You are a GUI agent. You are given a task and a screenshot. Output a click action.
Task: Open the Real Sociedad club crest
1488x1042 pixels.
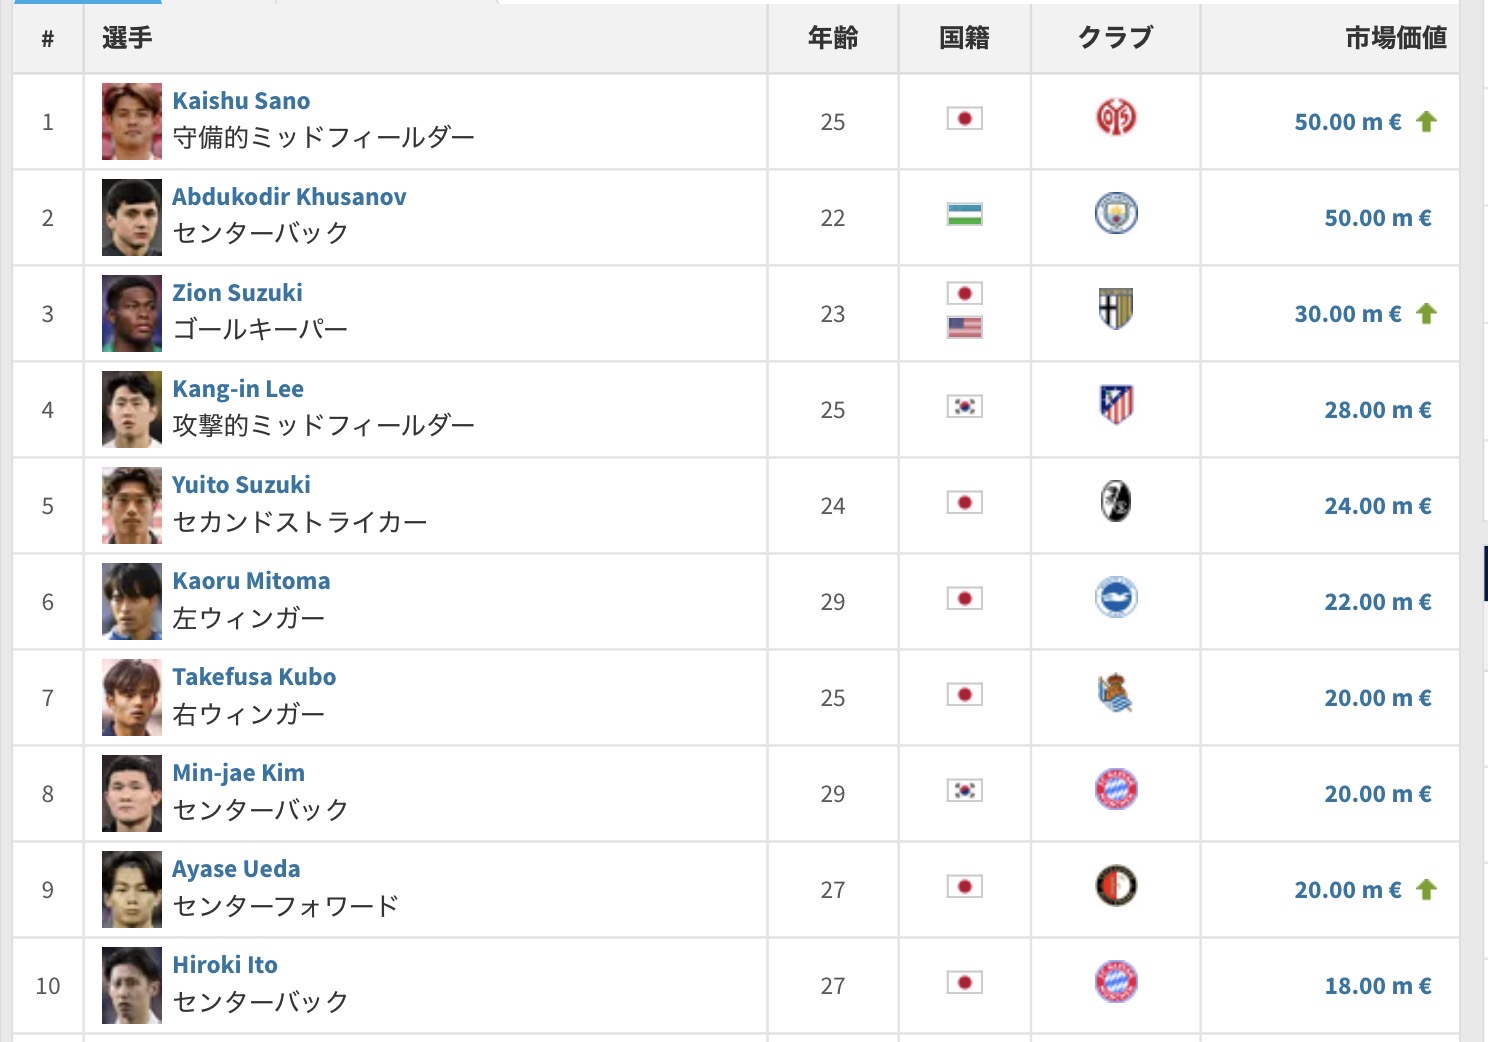coord(1116,693)
